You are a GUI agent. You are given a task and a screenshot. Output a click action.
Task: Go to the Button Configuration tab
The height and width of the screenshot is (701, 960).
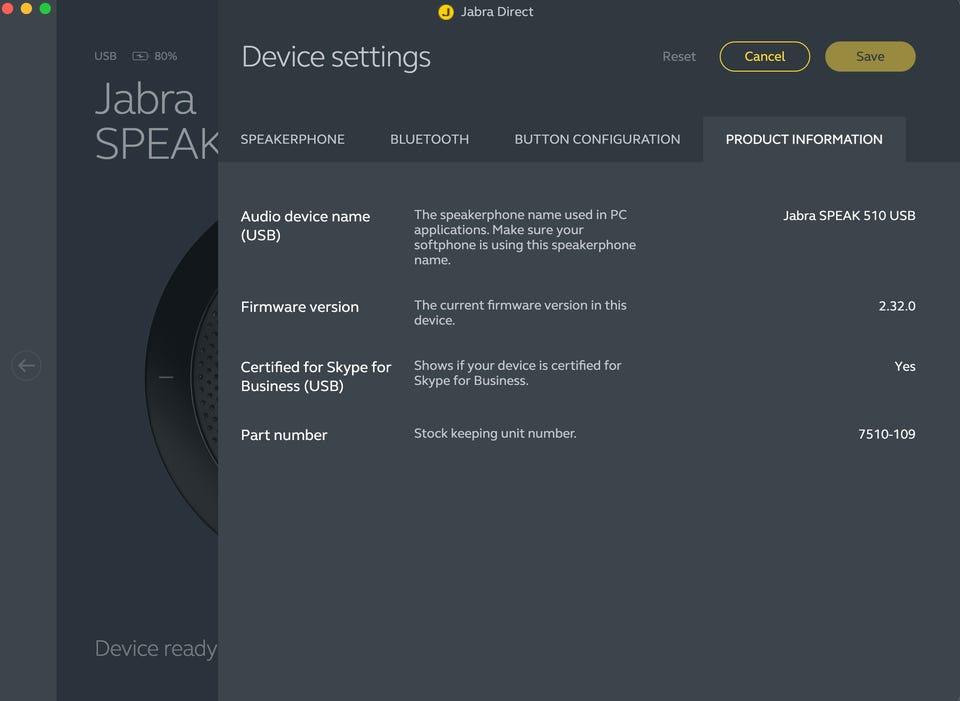[x=597, y=139]
